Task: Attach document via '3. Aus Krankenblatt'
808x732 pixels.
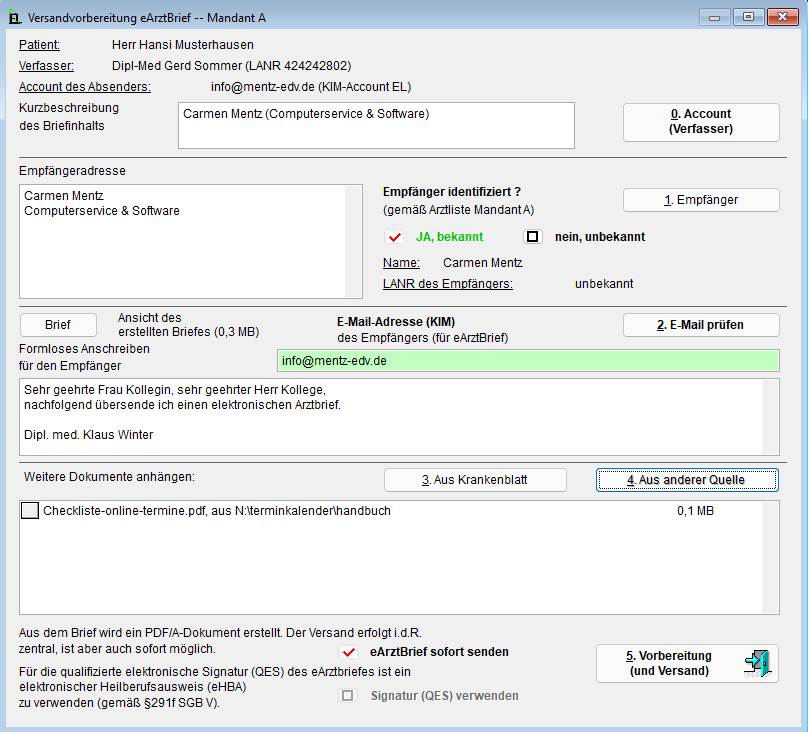Action: [x=475, y=480]
